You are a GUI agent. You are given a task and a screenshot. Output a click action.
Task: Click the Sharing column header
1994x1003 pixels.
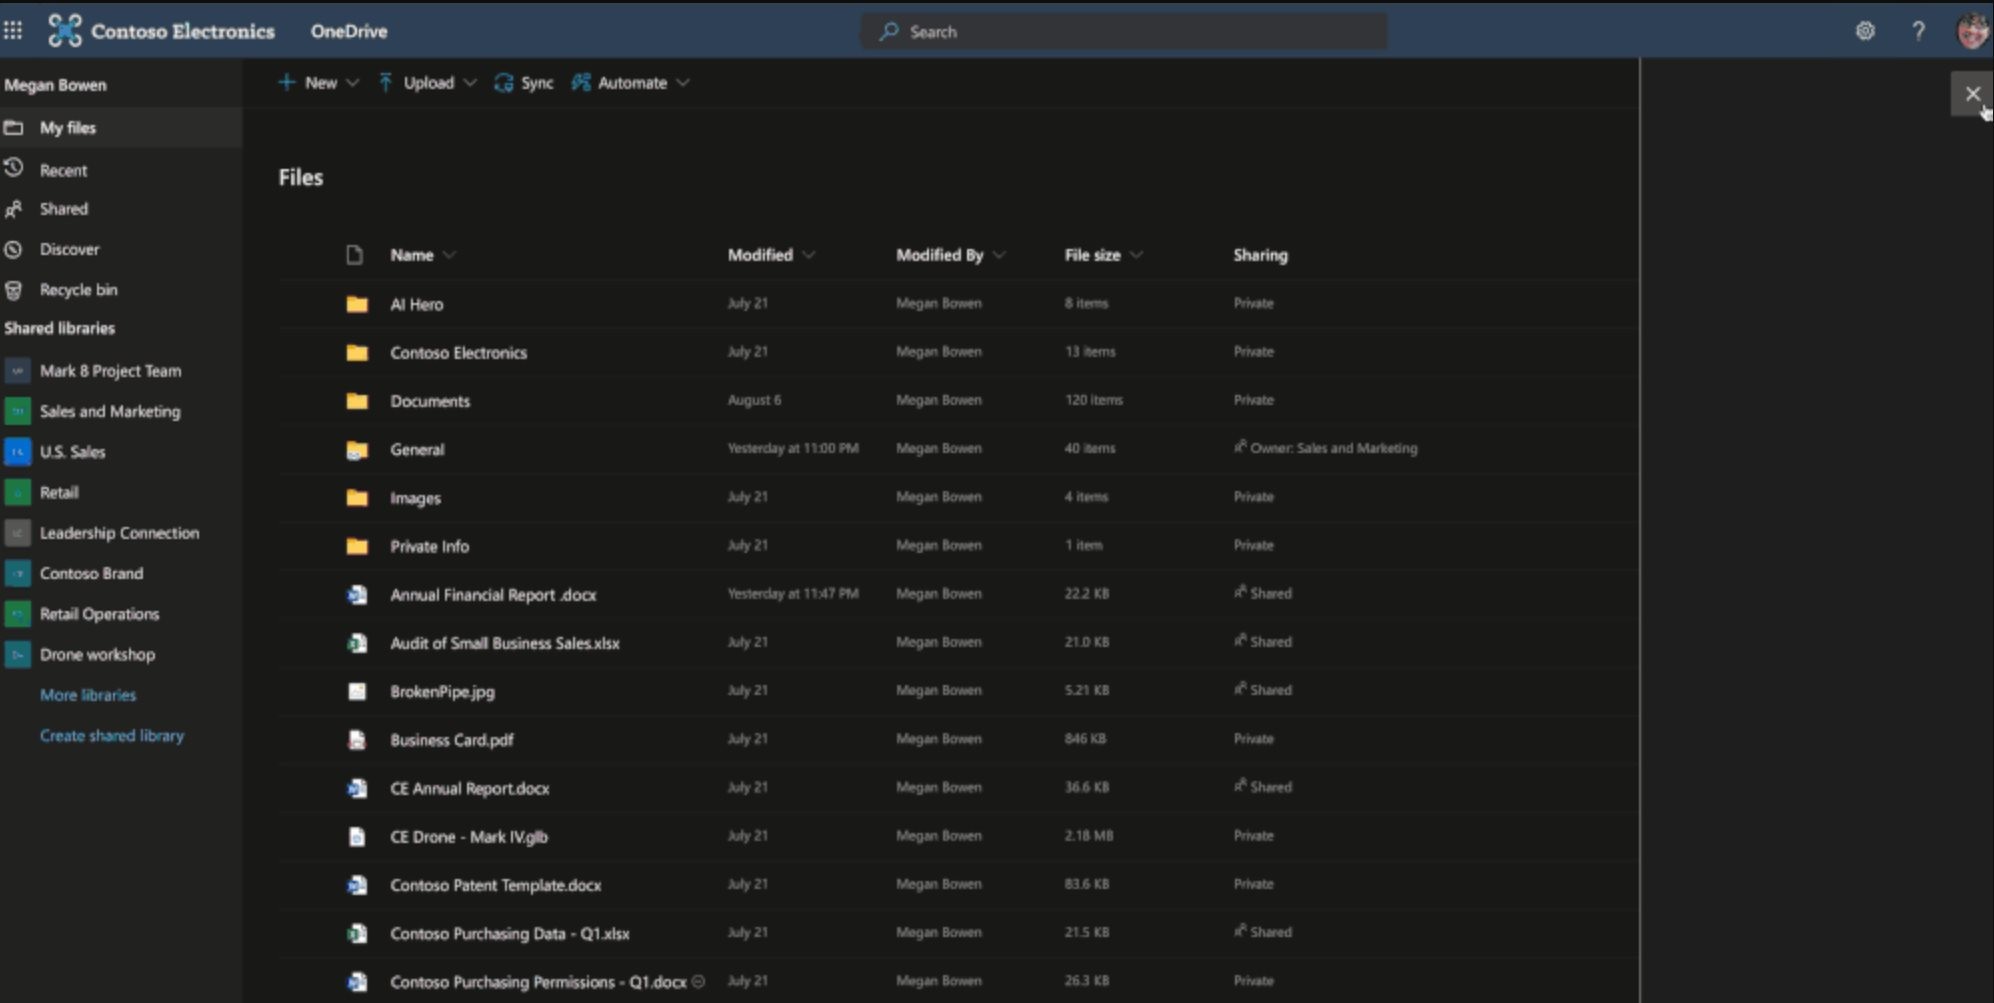click(x=1260, y=255)
